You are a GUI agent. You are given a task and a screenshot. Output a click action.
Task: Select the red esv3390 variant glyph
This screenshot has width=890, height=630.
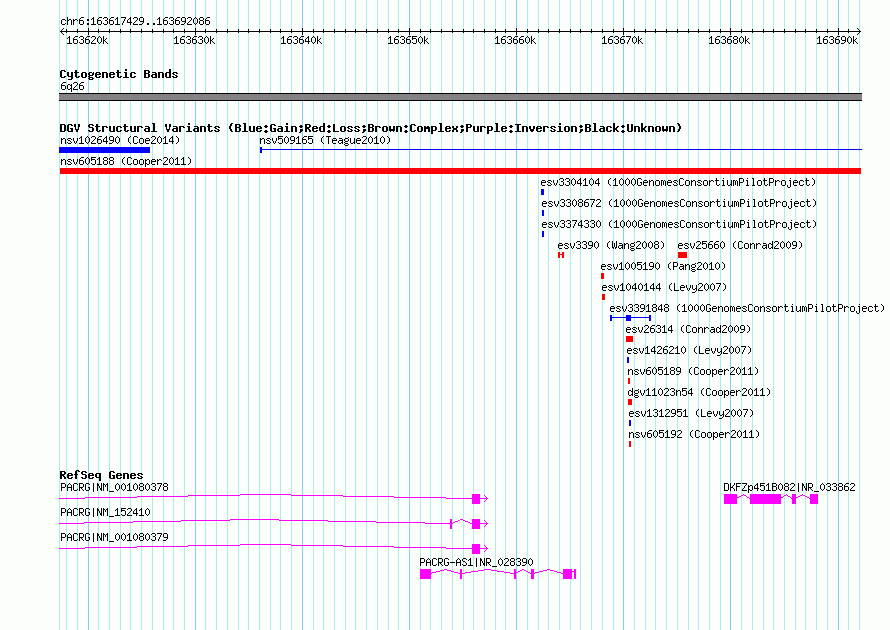coord(561,255)
